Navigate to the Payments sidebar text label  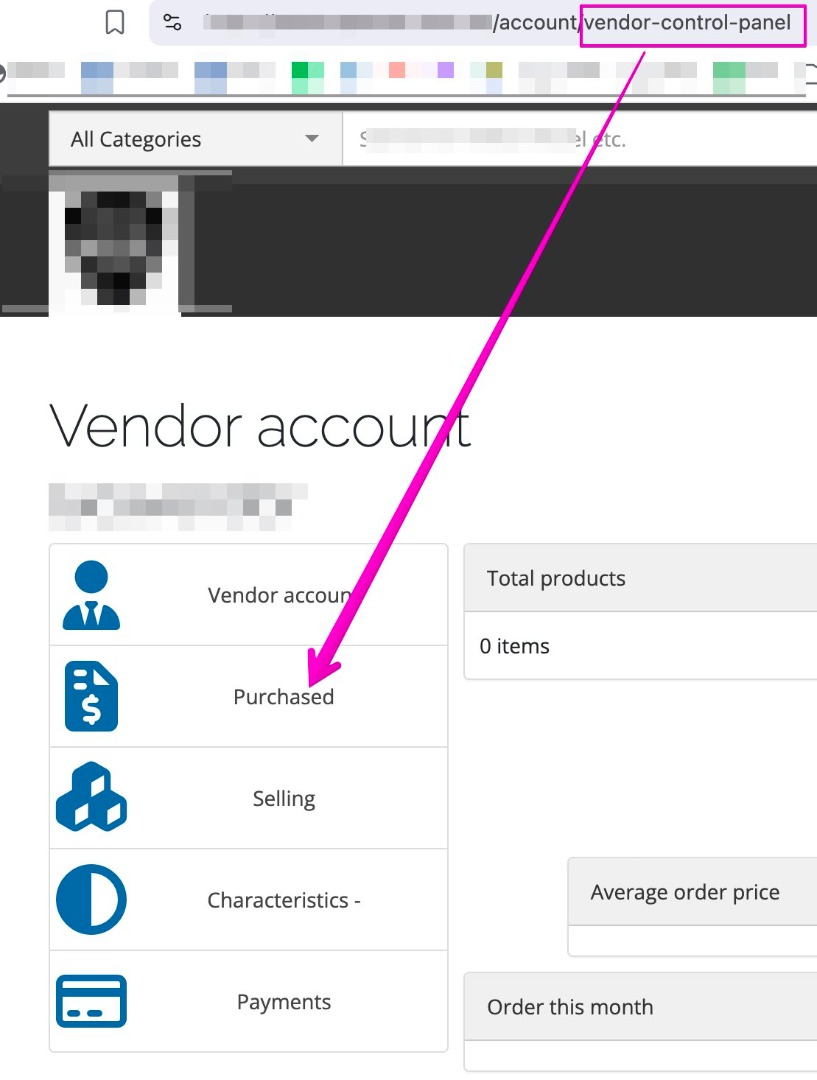283,1002
